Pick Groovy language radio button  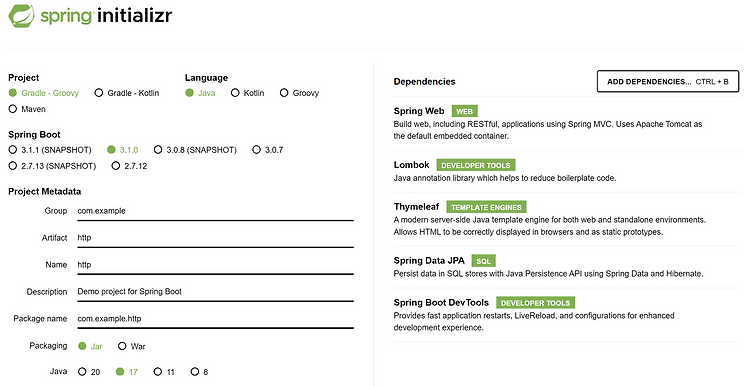299,93
